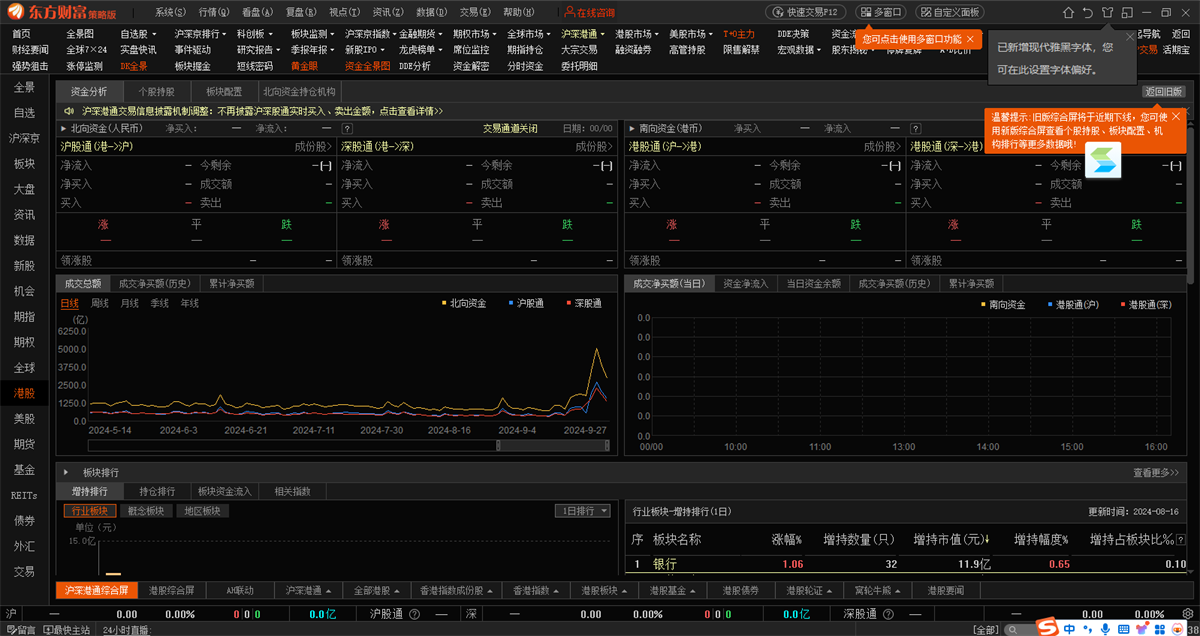Open the skin (shirt) icon in title bar
Image resolution: width=1200 pixels, height=636 pixels.
pos(1107,12)
